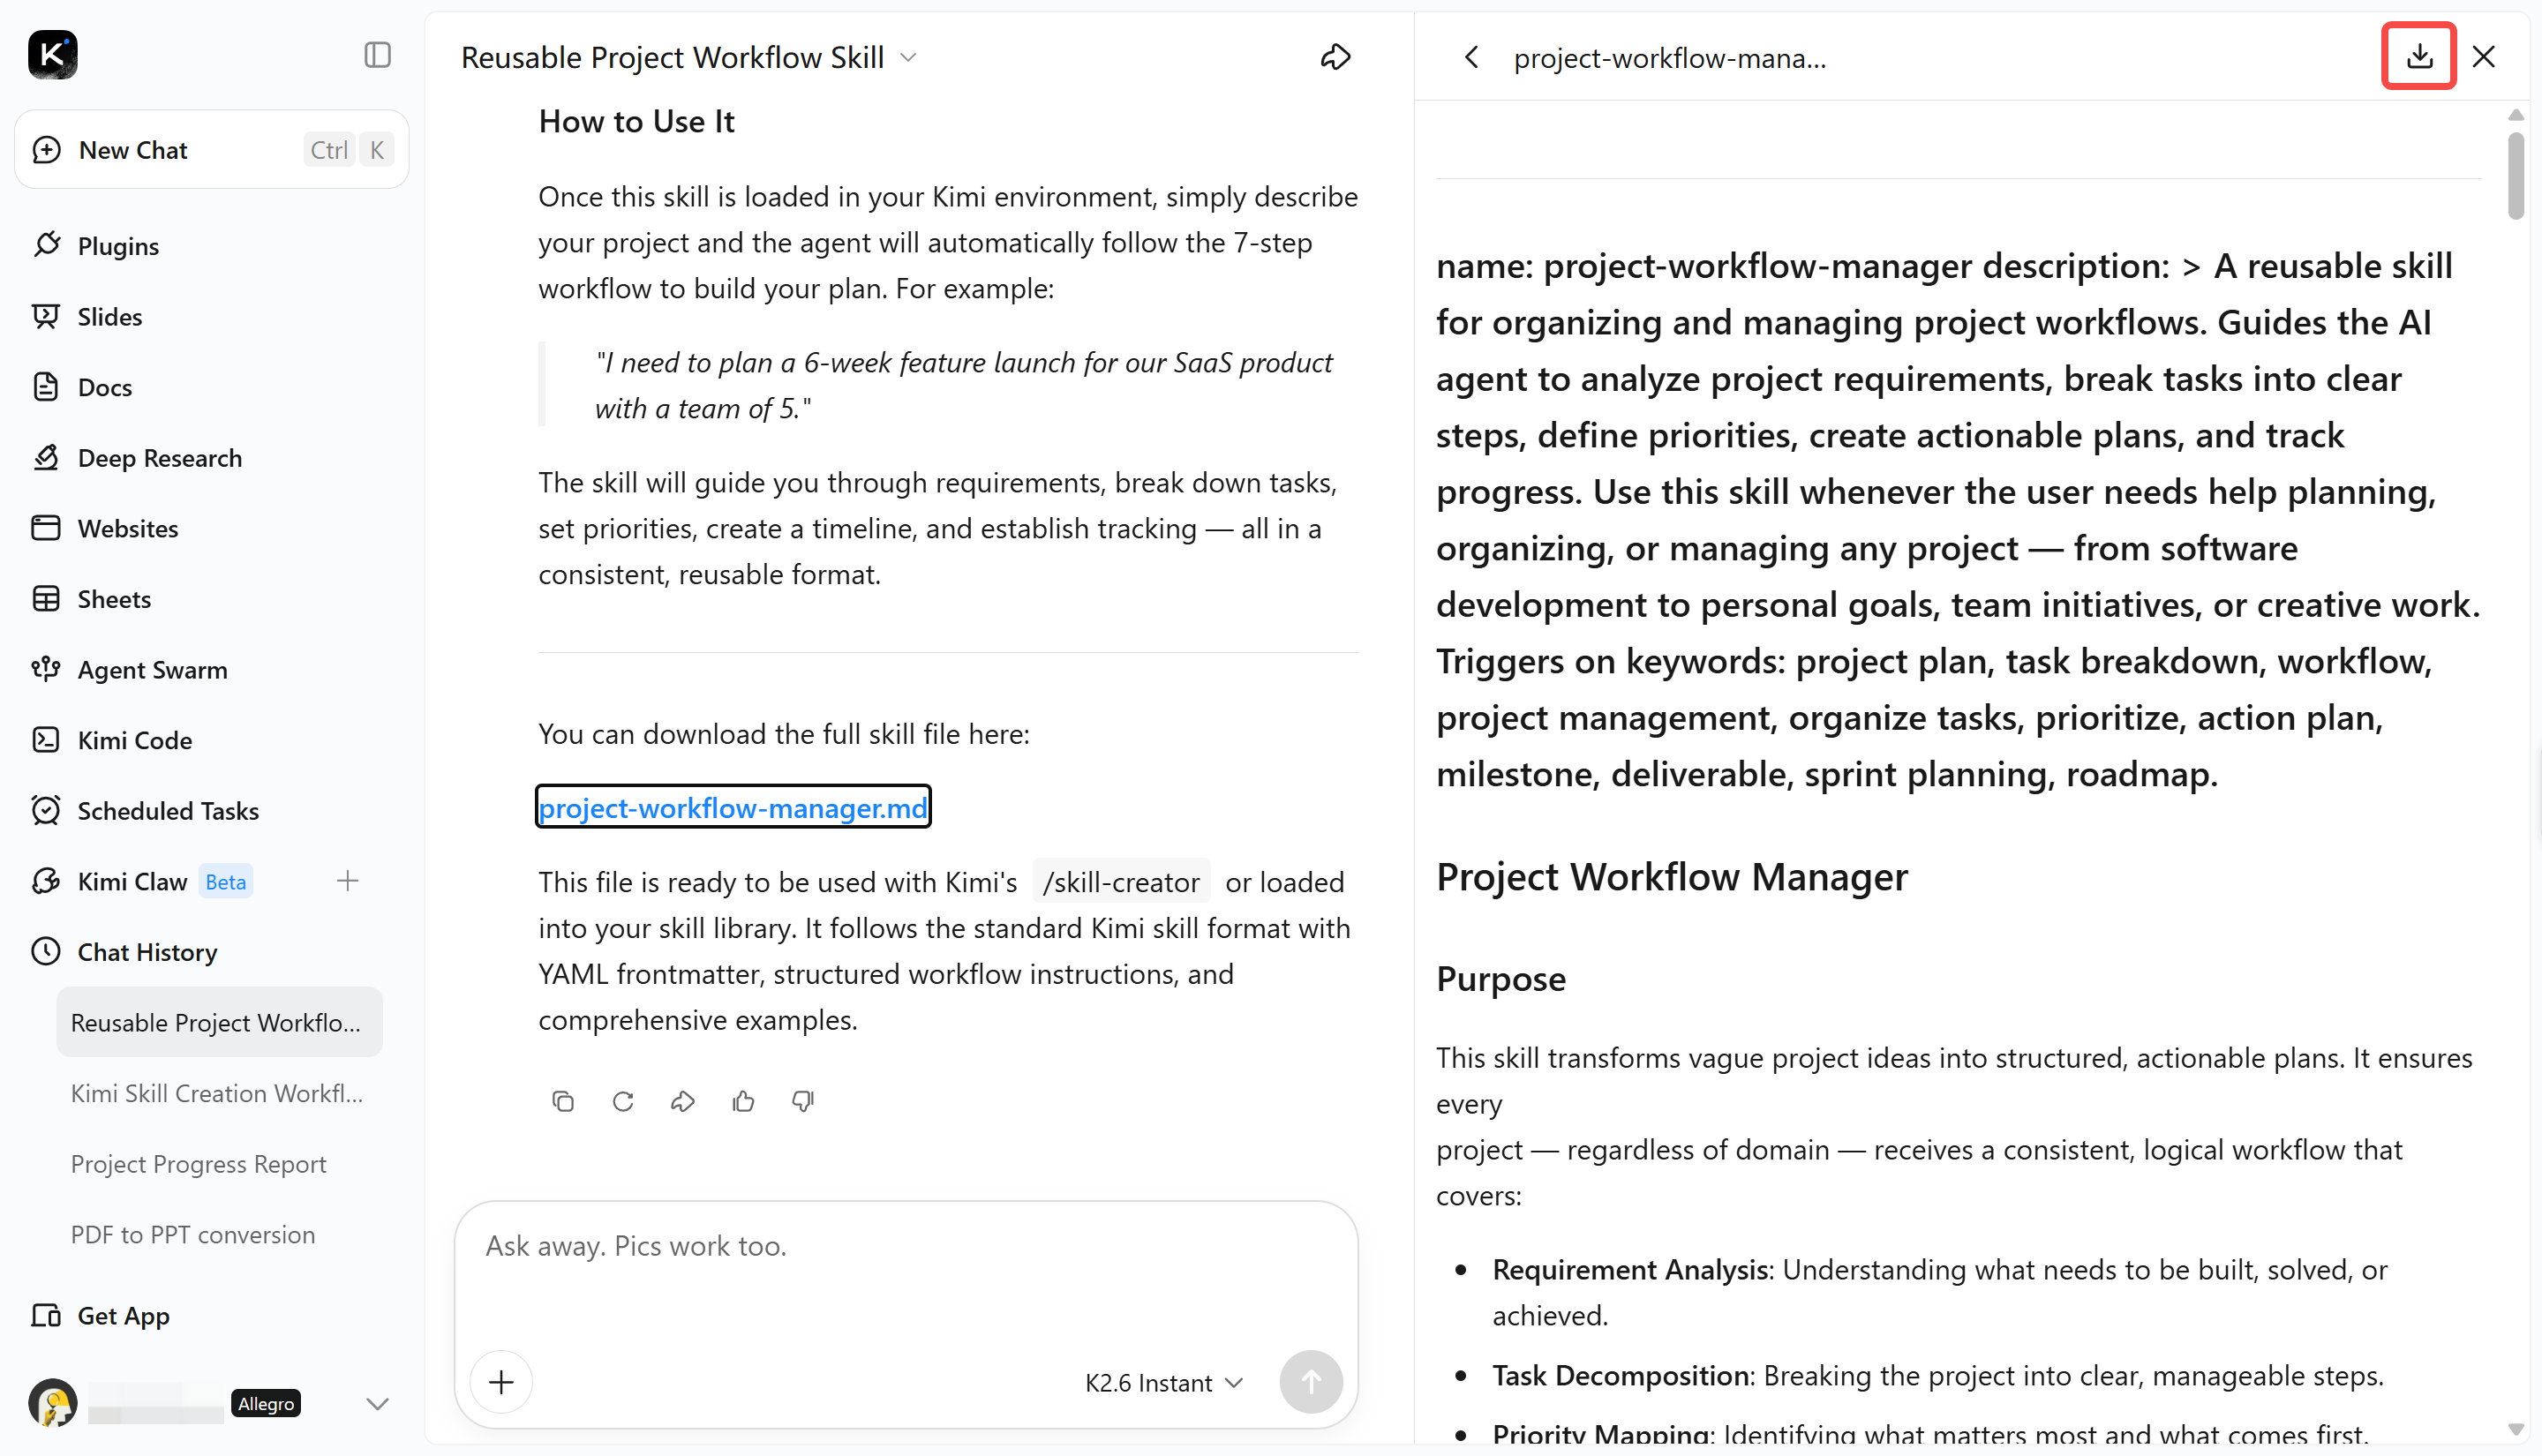Regenerate the assistant response
Screen dimensions: 2542x1456
pyautogui.click(x=623, y=1101)
